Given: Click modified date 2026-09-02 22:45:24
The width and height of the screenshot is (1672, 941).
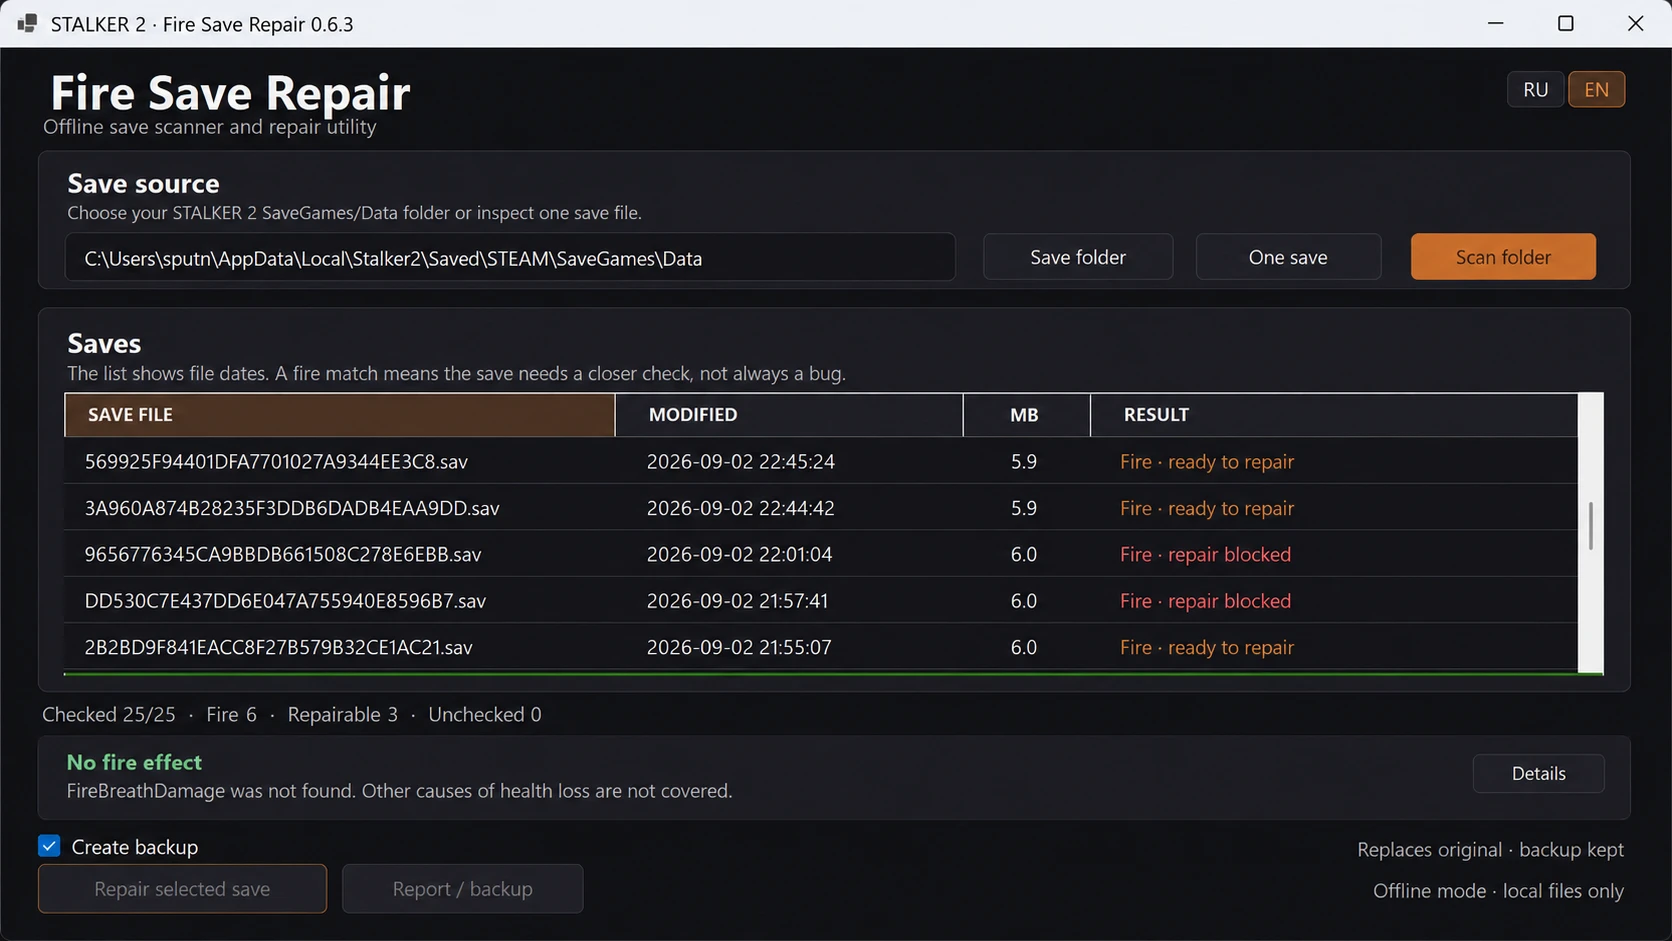Looking at the screenshot, I should [x=741, y=462].
